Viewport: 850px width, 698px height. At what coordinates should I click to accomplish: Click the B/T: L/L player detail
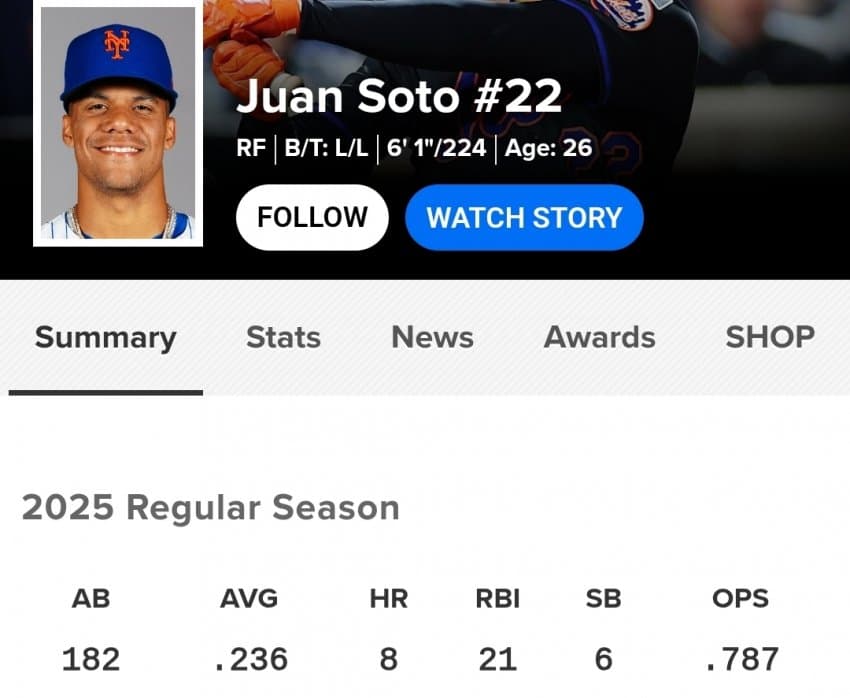click(x=326, y=148)
